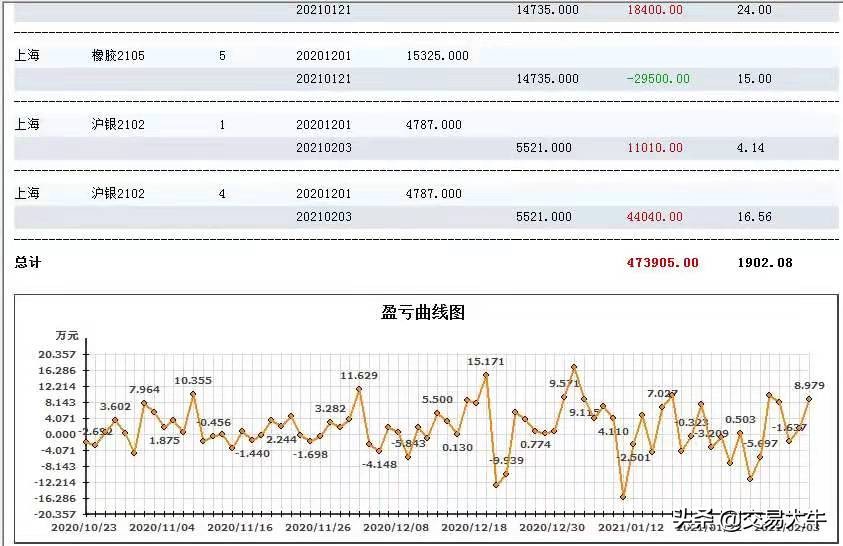Select x-axis date 2020/12/08
843x546 pixels.
tap(396, 528)
